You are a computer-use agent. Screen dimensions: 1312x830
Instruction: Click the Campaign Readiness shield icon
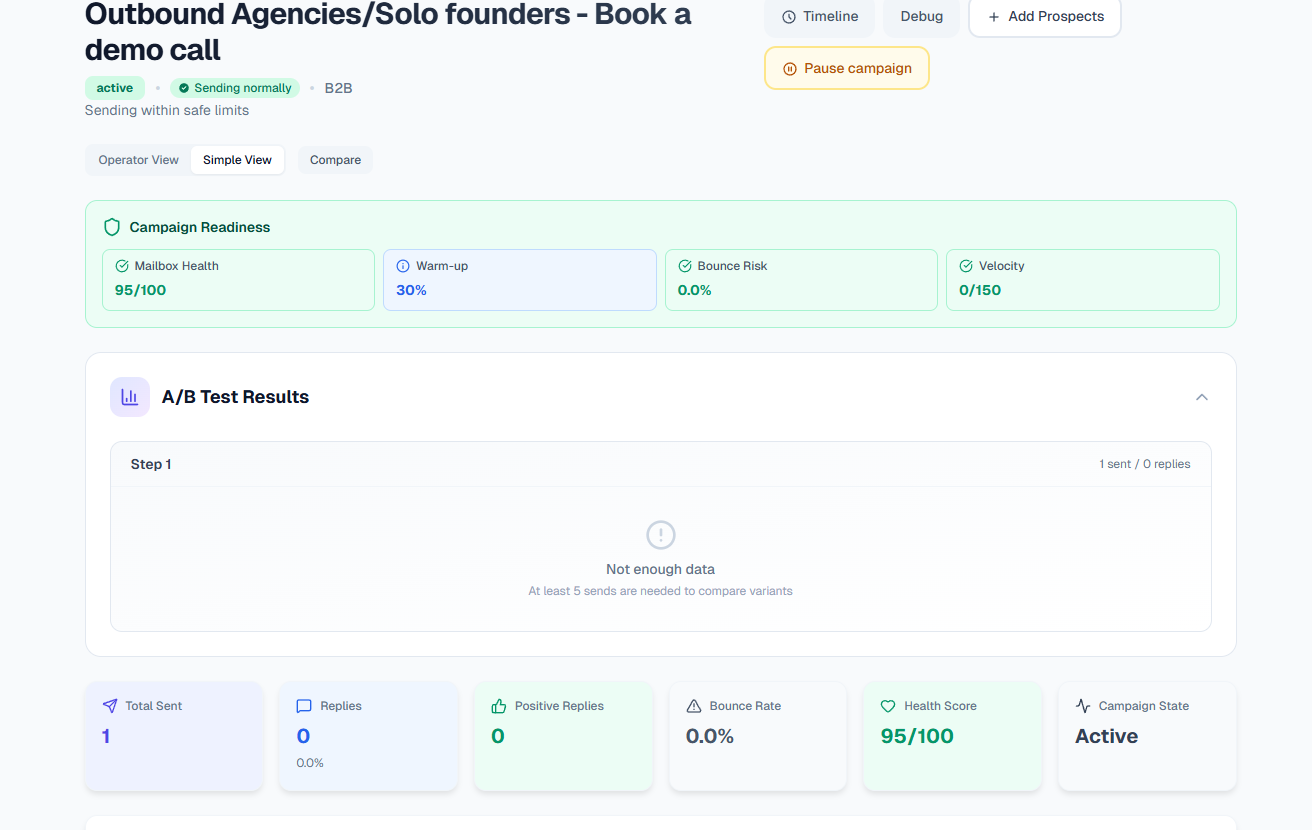pyautogui.click(x=111, y=226)
